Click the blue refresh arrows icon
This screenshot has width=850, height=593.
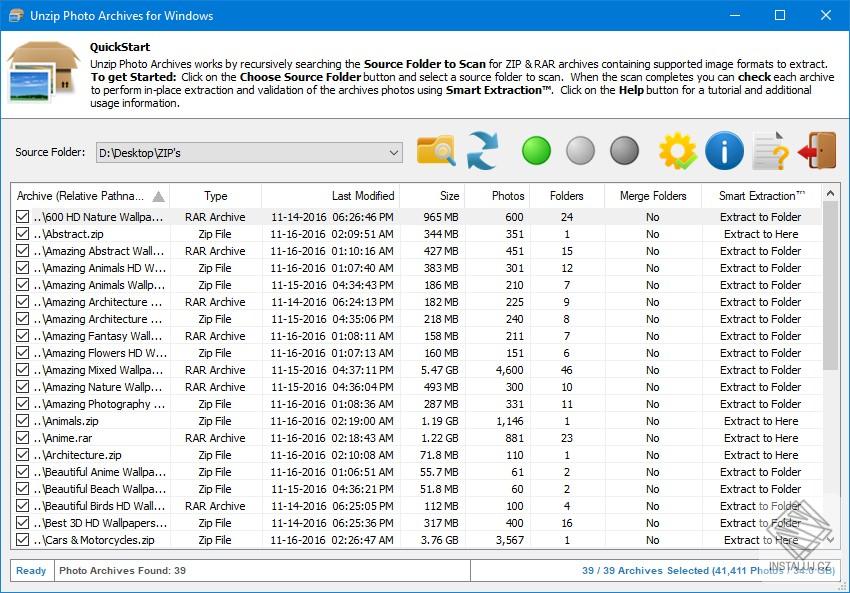[482, 150]
